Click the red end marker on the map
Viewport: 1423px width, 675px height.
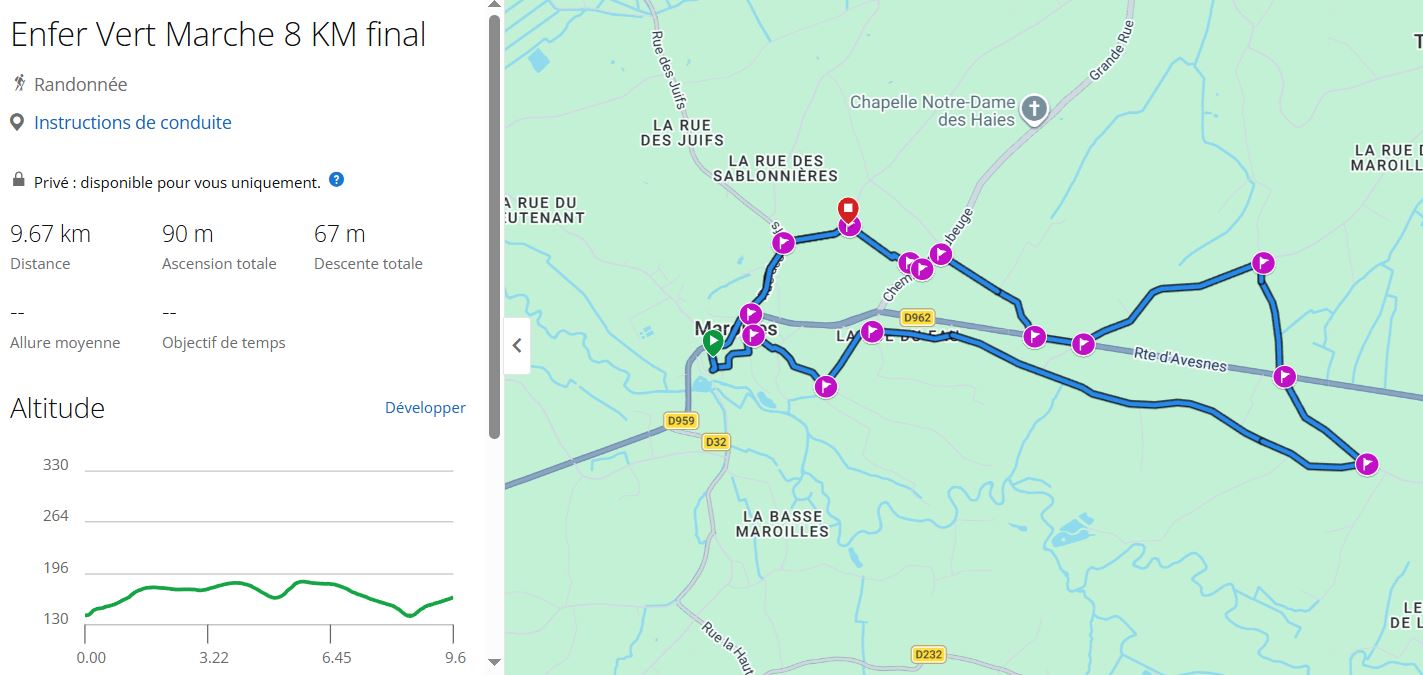tap(848, 210)
